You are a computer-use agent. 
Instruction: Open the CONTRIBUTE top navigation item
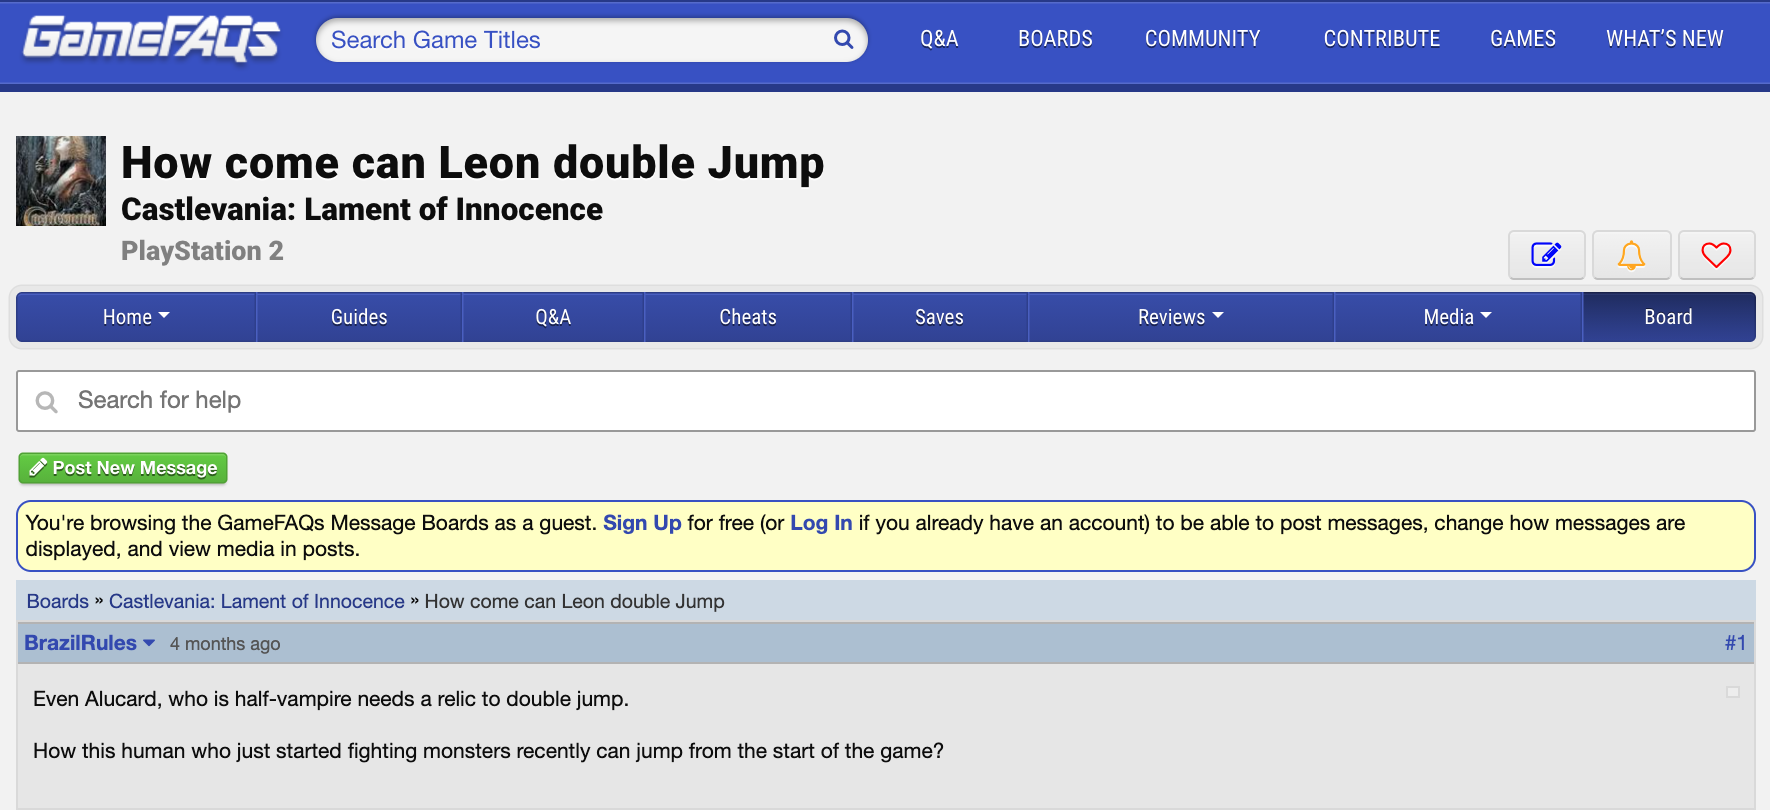[x=1382, y=39]
